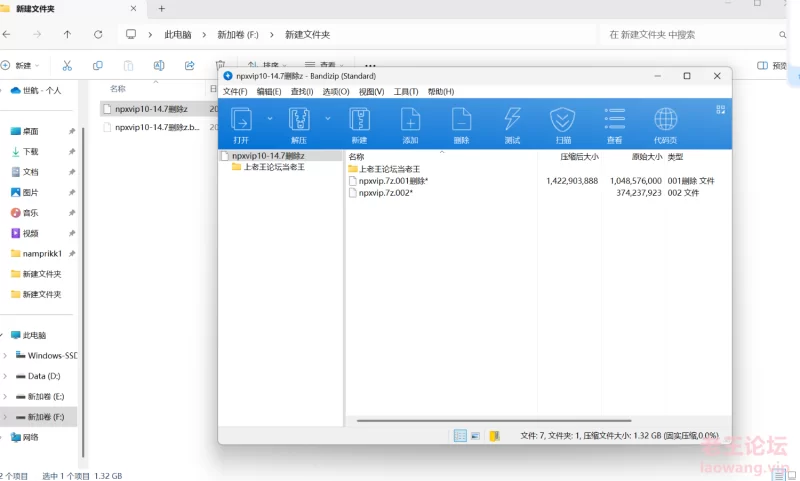Click the grid layout icon in Bandizip toolbar corner
Viewport: 800px width, 481px height.
(720, 110)
